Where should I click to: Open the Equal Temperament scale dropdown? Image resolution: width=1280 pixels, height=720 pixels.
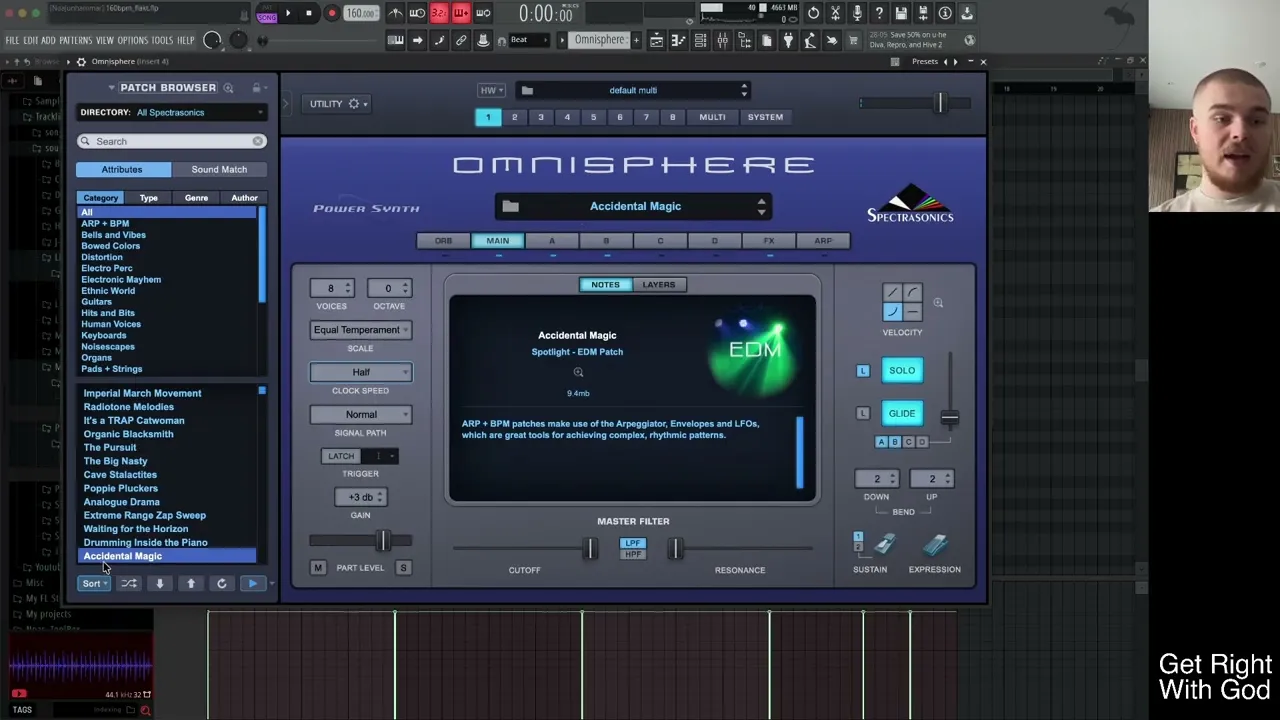tap(361, 330)
